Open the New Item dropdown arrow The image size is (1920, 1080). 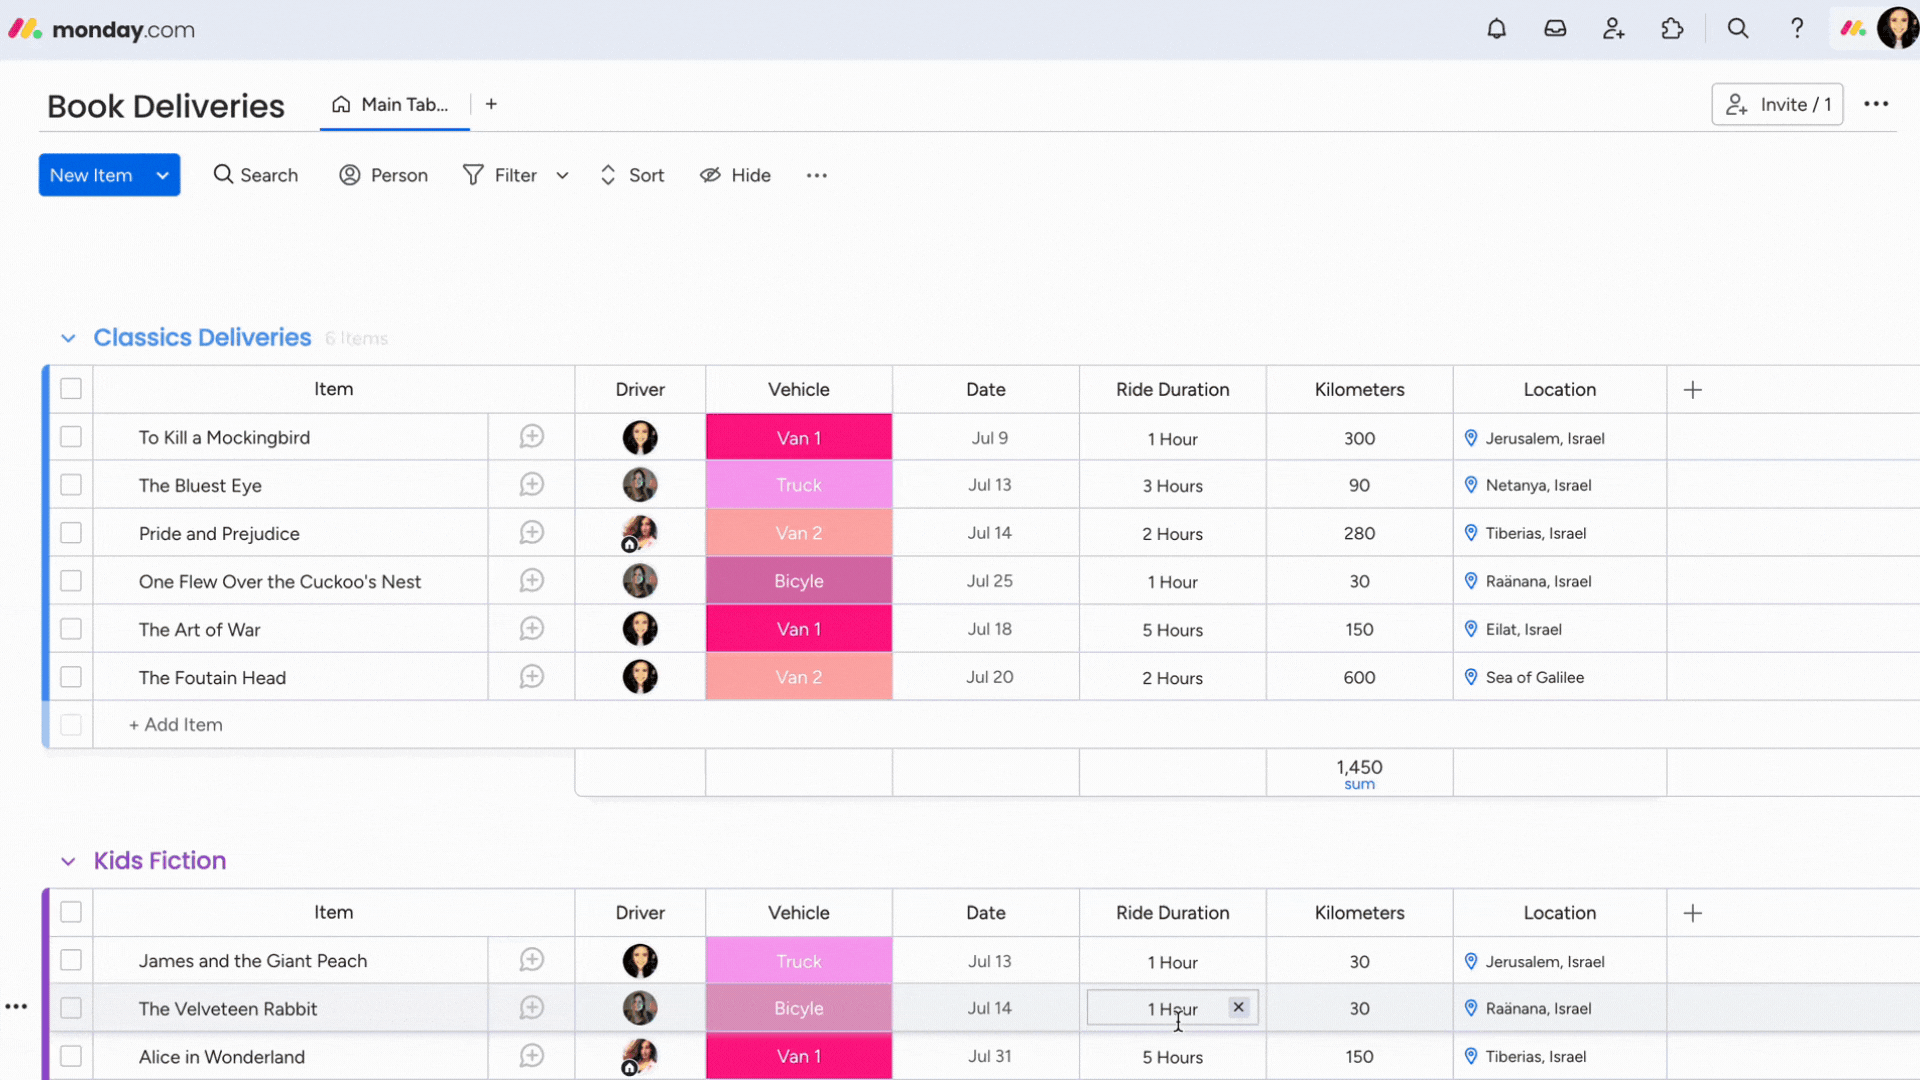tap(162, 175)
